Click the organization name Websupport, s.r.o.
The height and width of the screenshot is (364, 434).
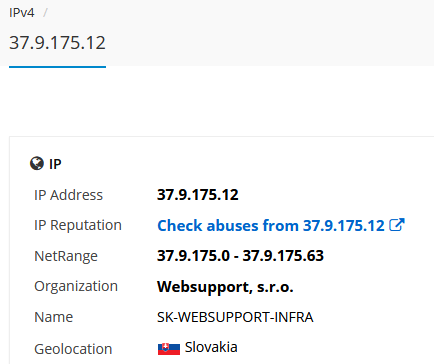pos(225,287)
